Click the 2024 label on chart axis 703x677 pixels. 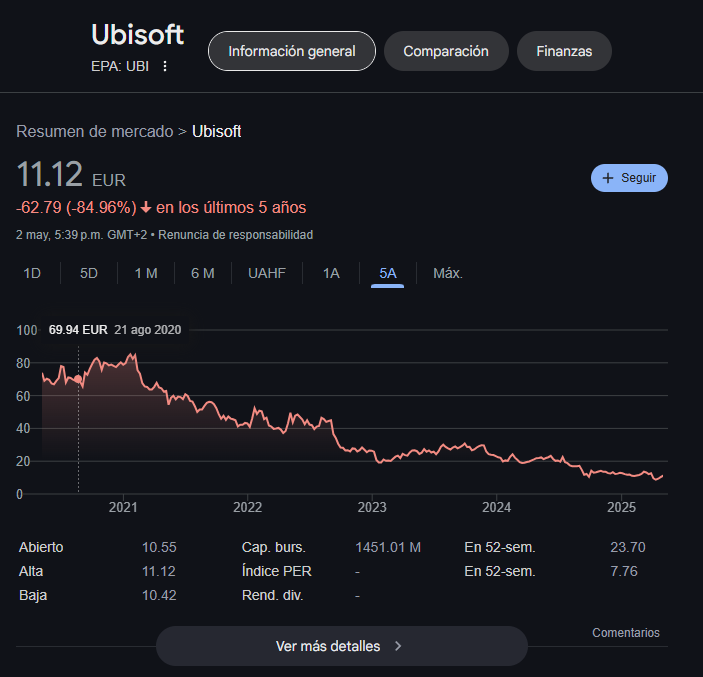[x=496, y=507]
